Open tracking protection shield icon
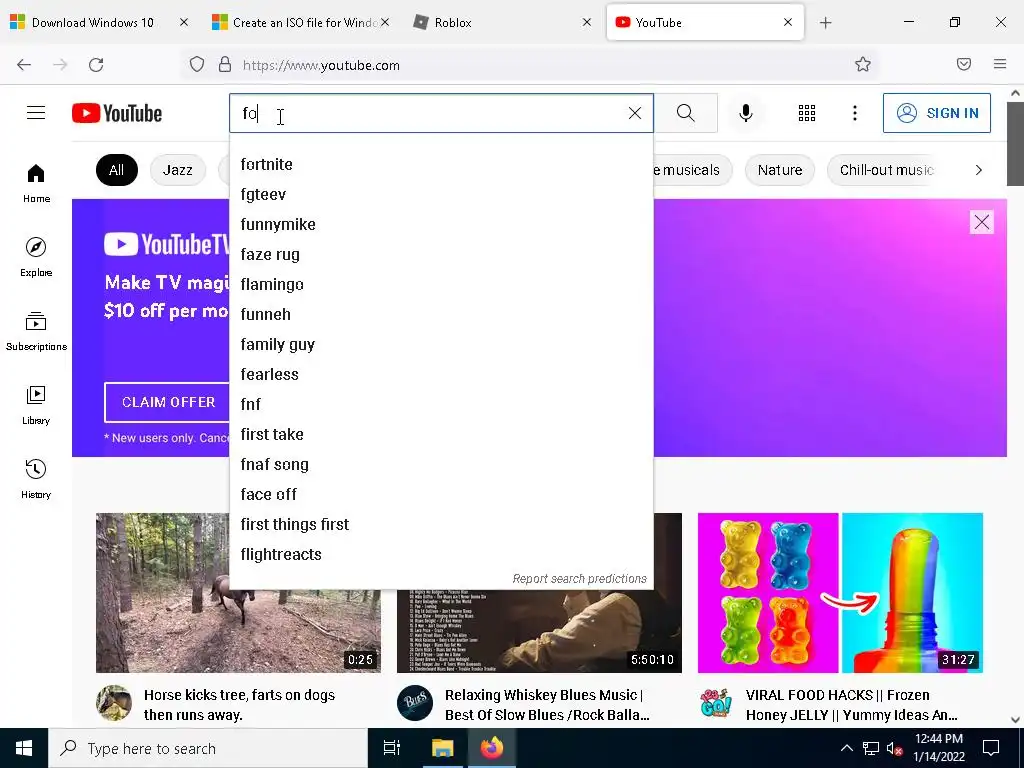Screen dimensions: 1024x768 [197, 65]
